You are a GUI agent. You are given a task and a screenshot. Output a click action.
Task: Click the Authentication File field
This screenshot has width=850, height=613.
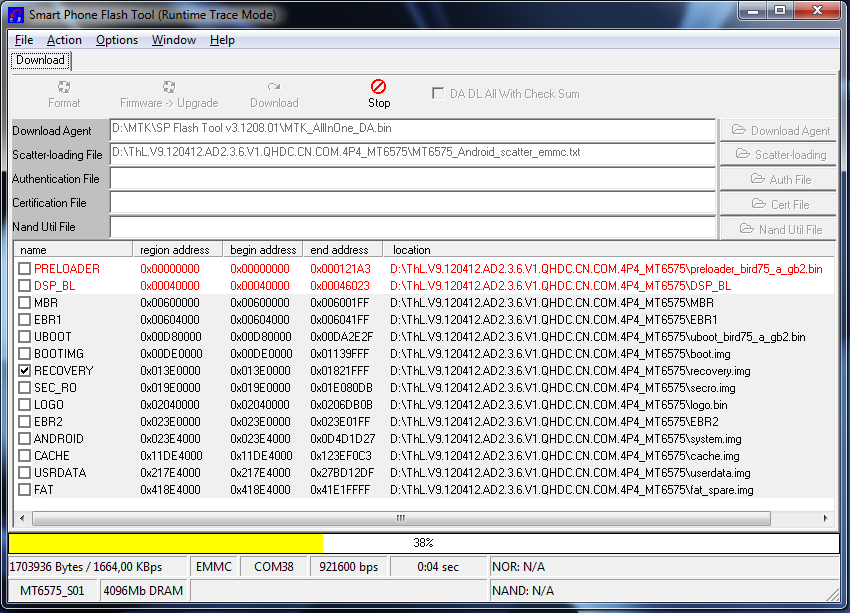(x=413, y=178)
